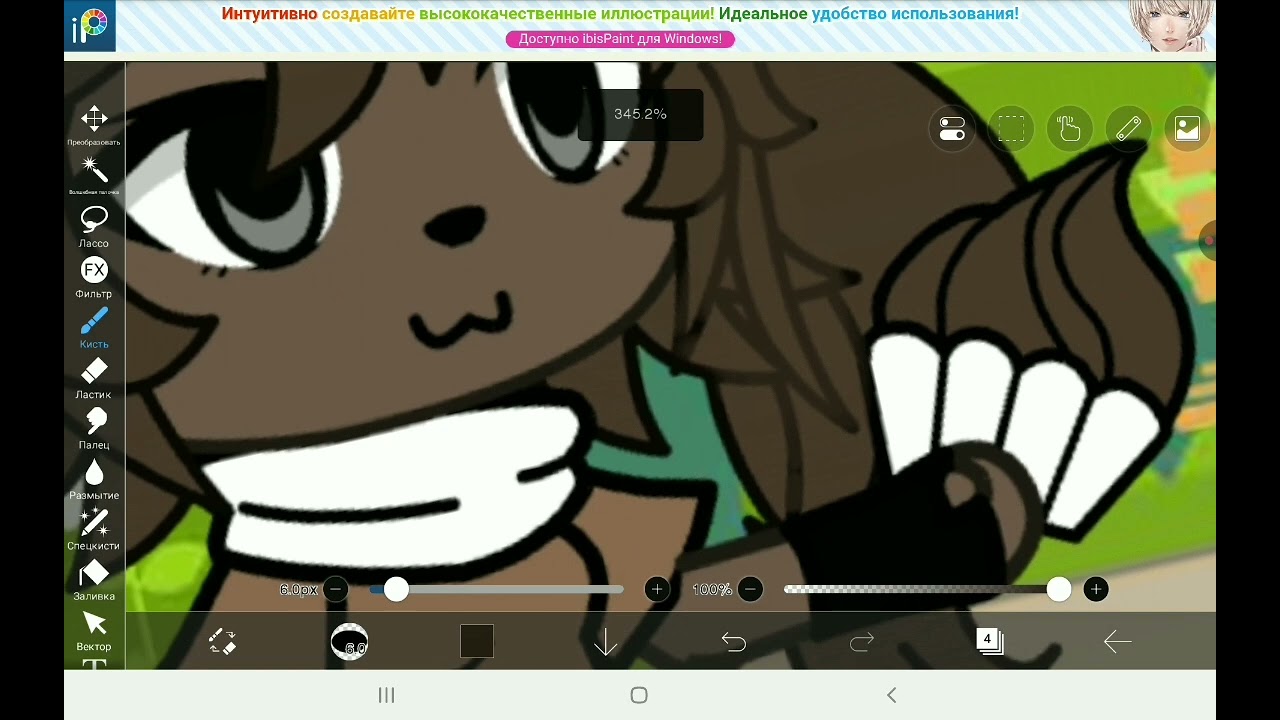Open brush settings with the 6.0 brush preview
The image size is (1280, 720).
pos(350,641)
